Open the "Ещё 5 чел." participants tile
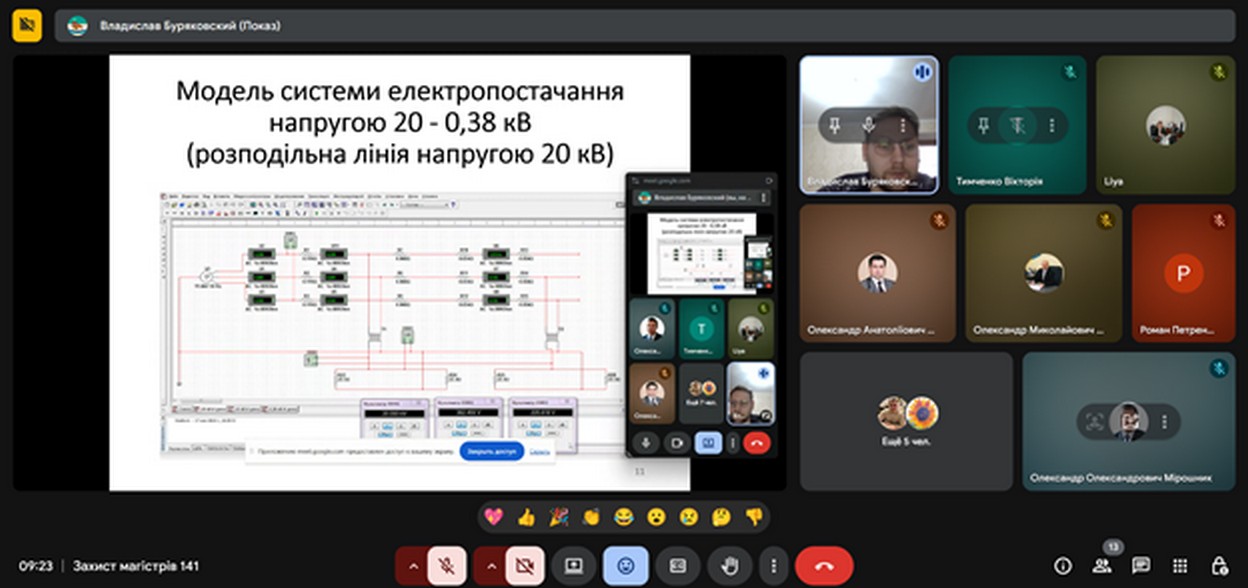 [x=906, y=420]
